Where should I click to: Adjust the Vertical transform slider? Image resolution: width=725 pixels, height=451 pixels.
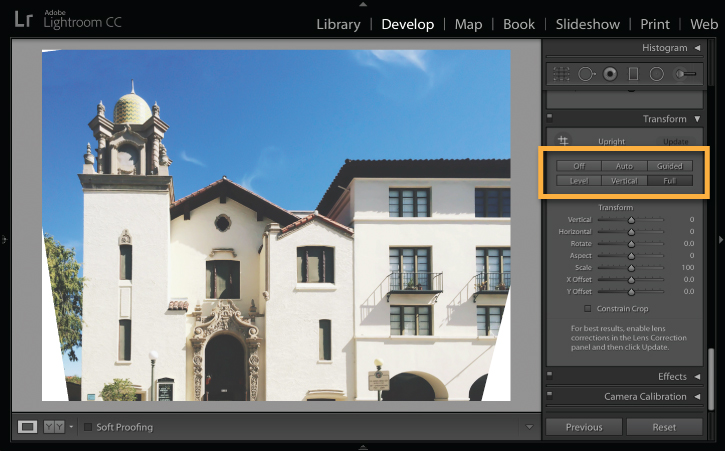coord(631,220)
